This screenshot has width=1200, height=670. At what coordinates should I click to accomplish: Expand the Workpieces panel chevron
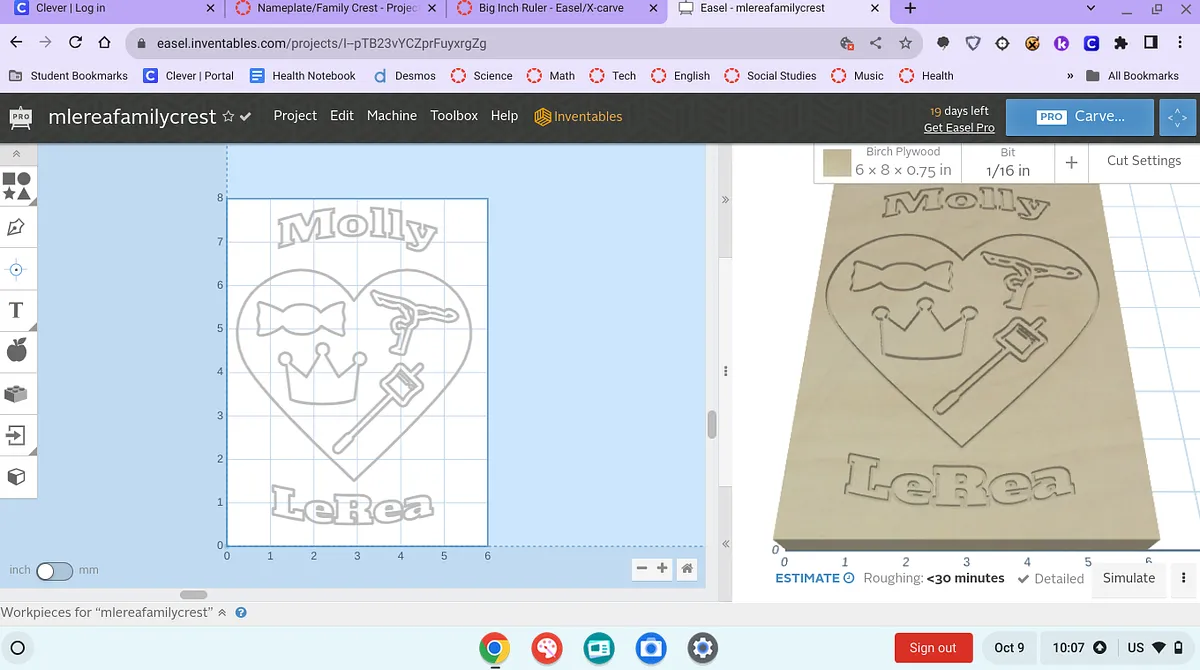pyautogui.click(x=222, y=613)
